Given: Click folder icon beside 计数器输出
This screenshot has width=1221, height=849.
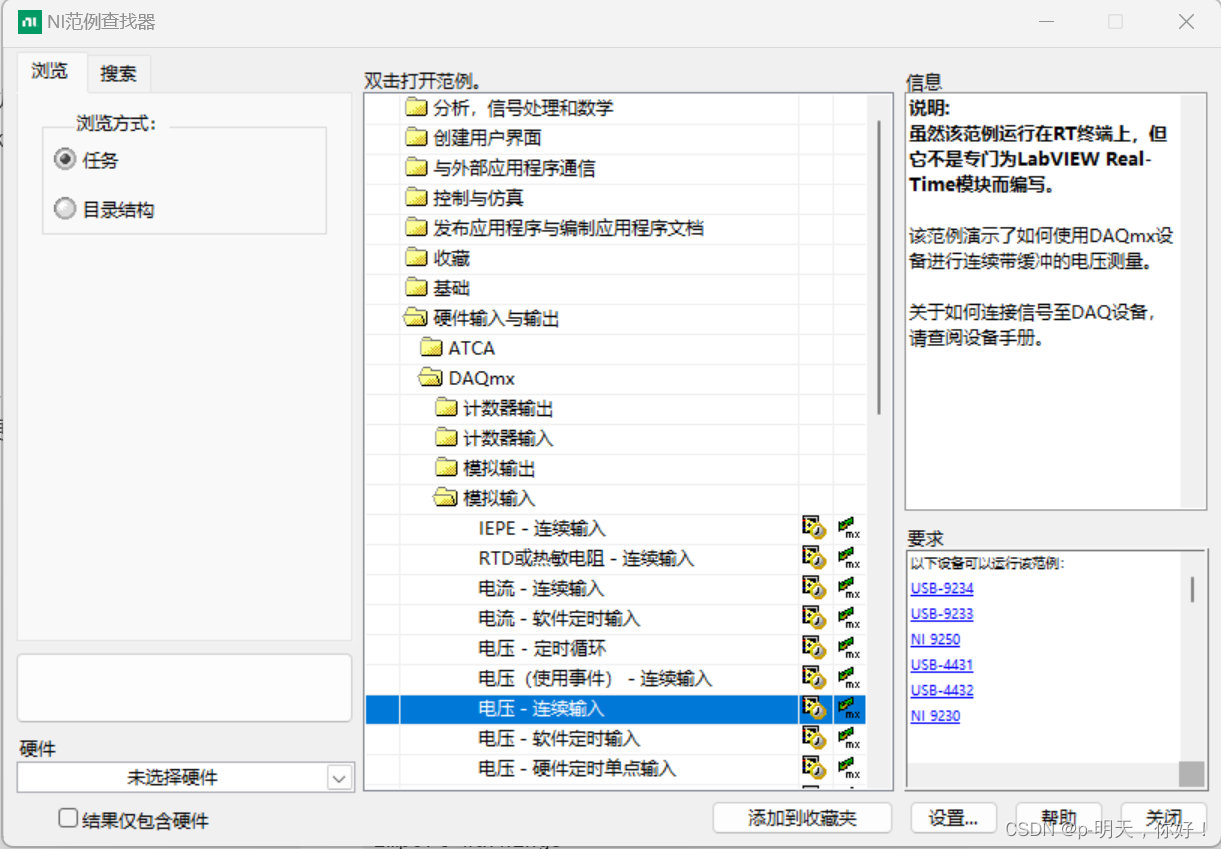Looking at the screenshot, I should pos(447,408).
